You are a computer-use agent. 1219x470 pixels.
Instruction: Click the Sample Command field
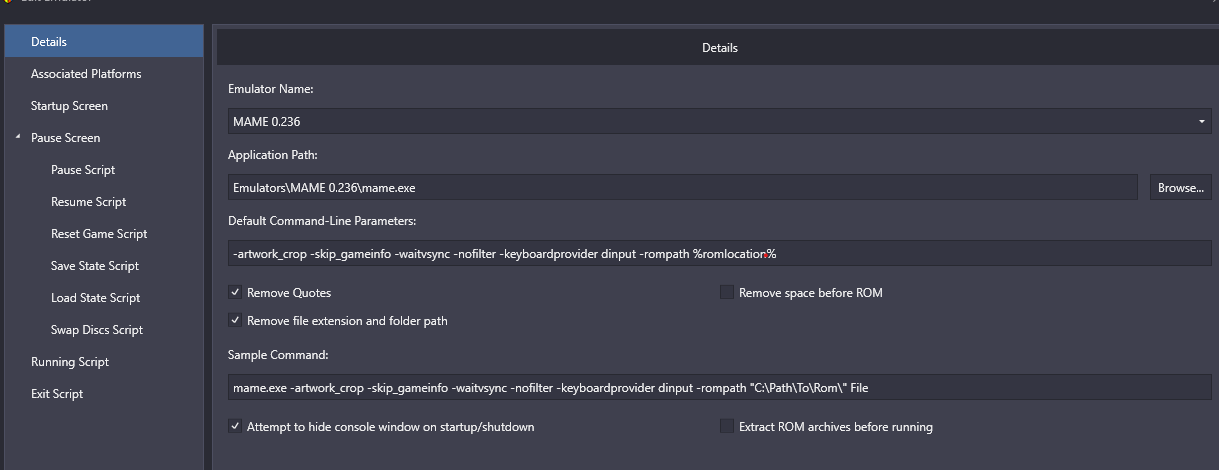pos(720,387)
